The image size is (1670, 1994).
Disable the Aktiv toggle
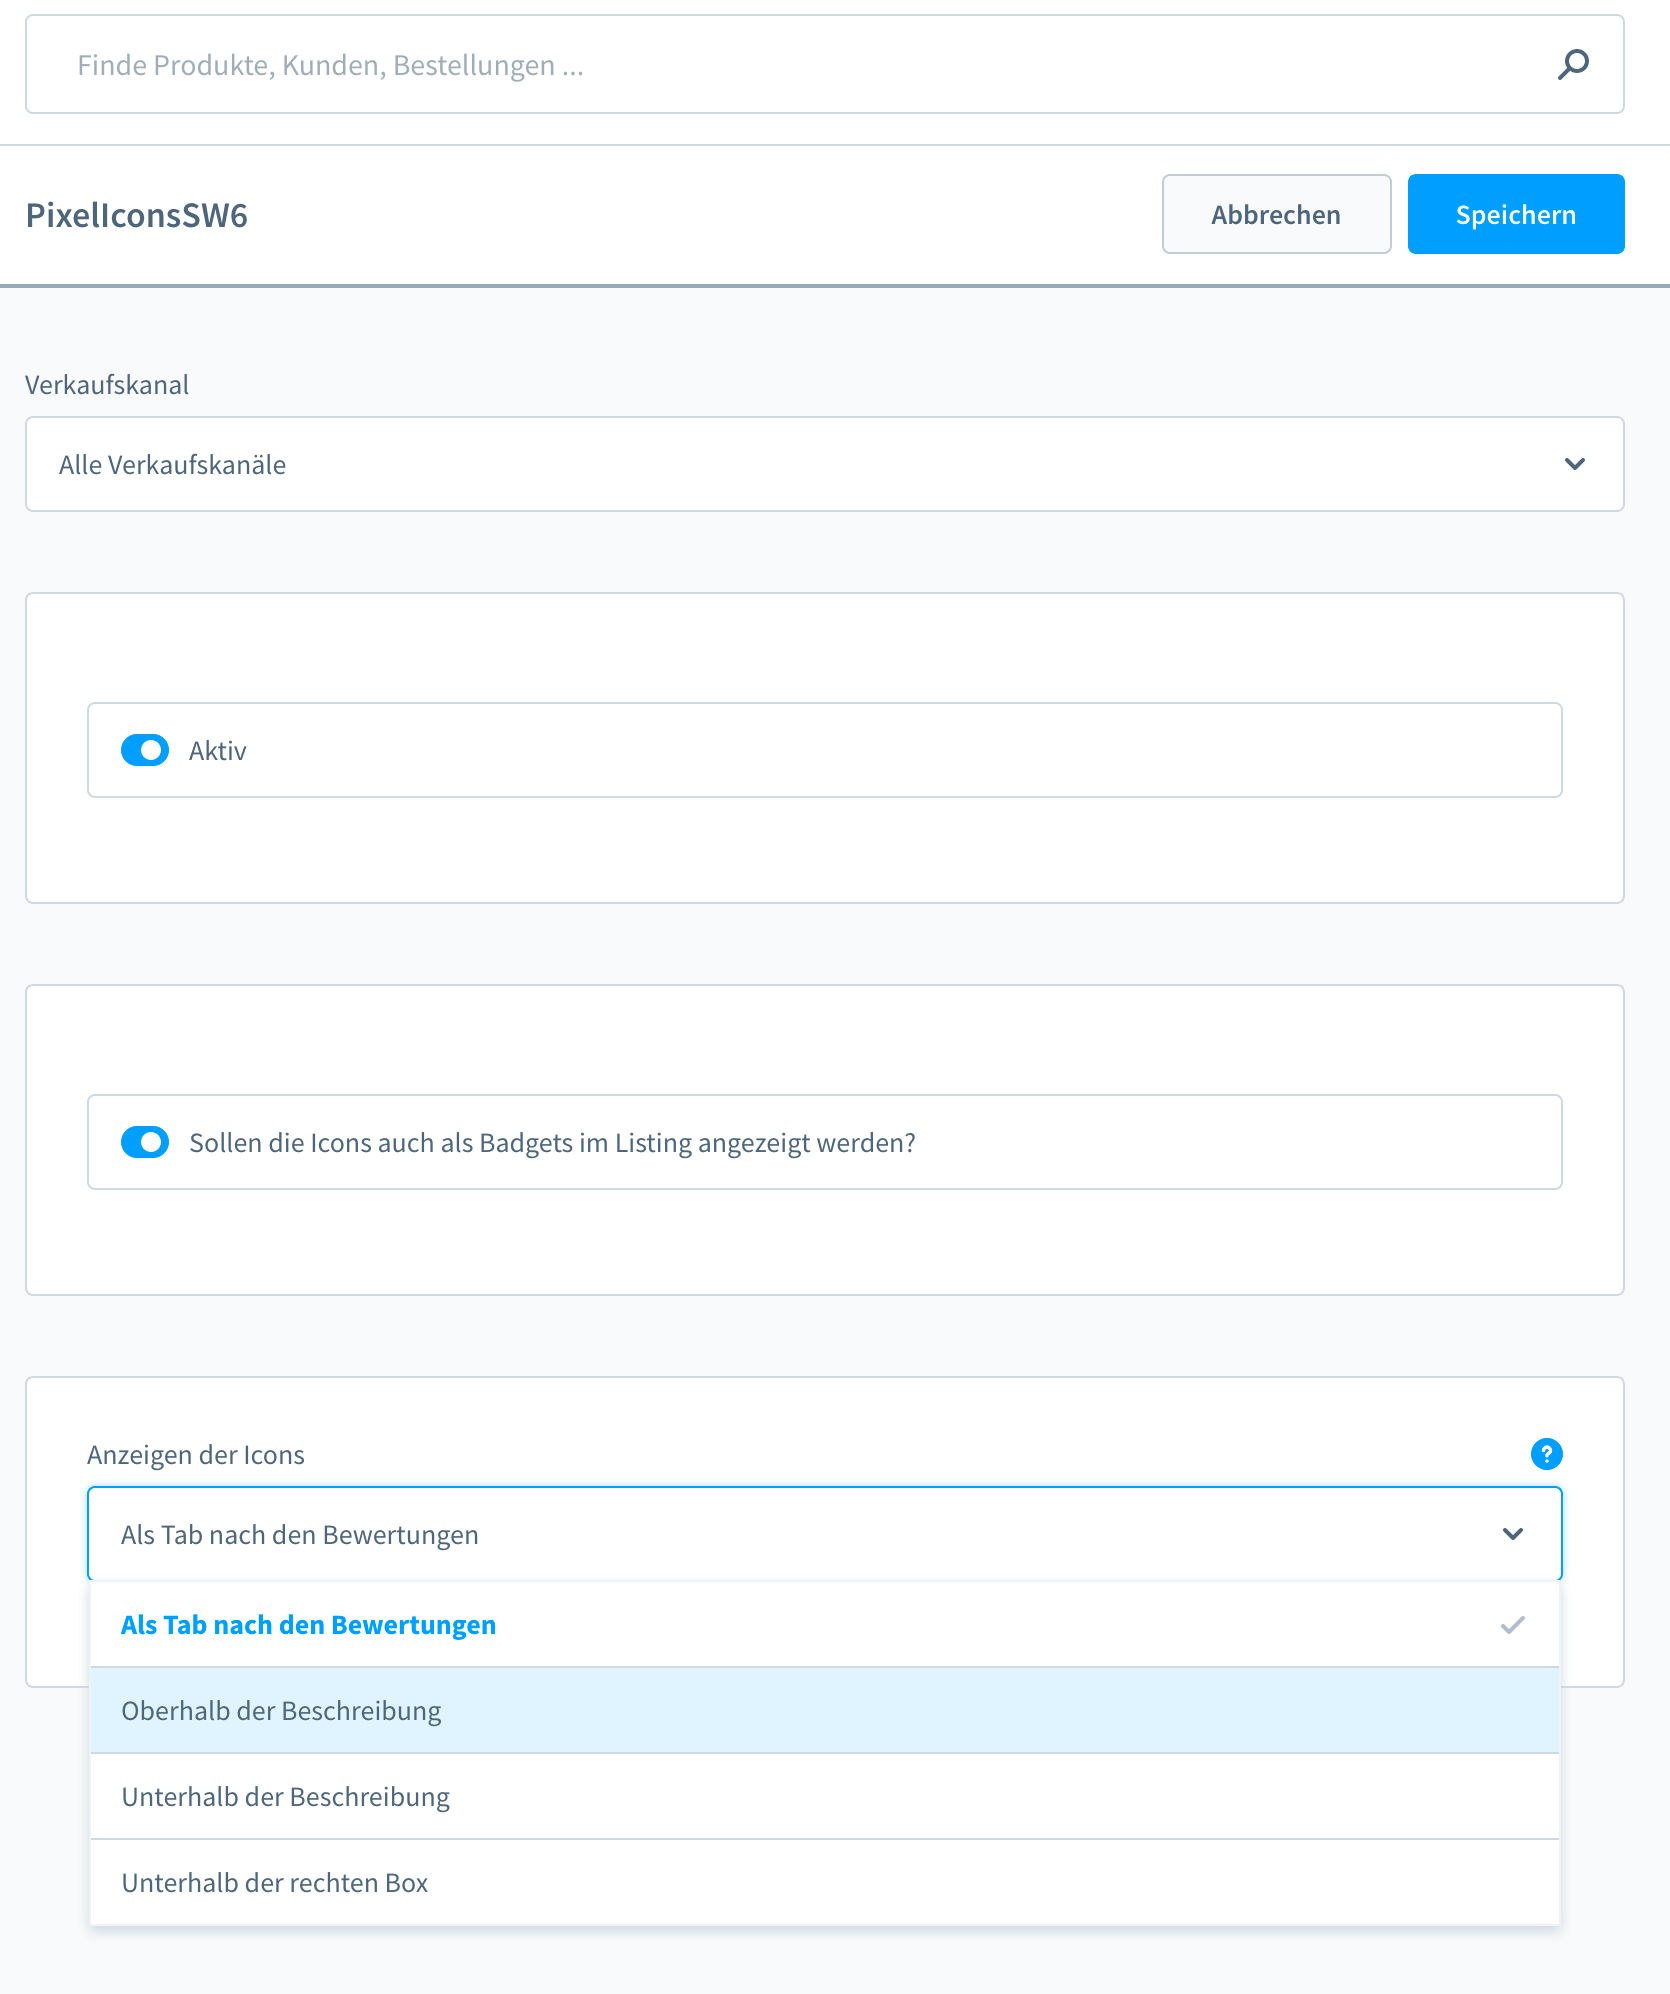(x=145, y=750)
